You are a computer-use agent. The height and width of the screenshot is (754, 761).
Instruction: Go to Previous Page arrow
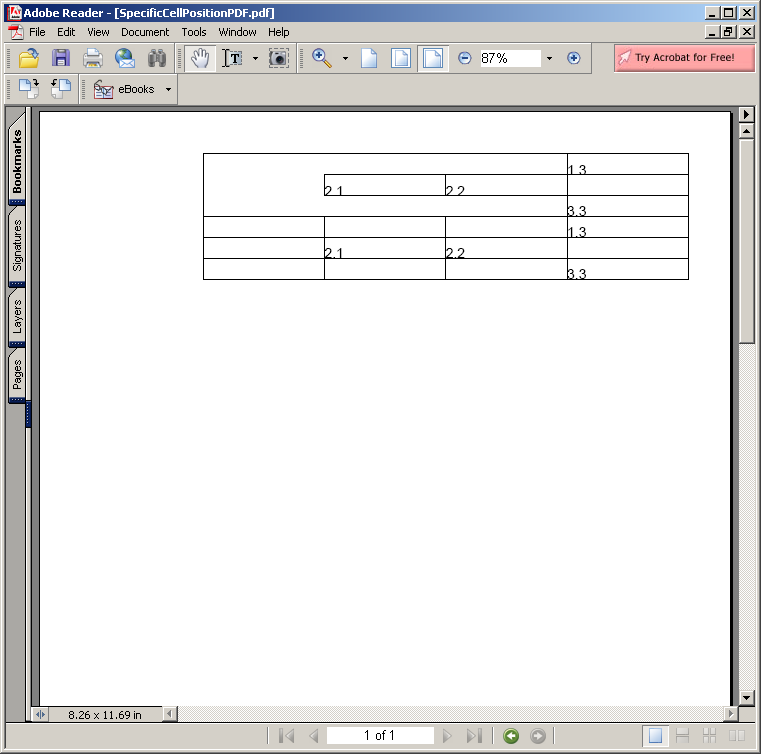click(x=314, y=736)
